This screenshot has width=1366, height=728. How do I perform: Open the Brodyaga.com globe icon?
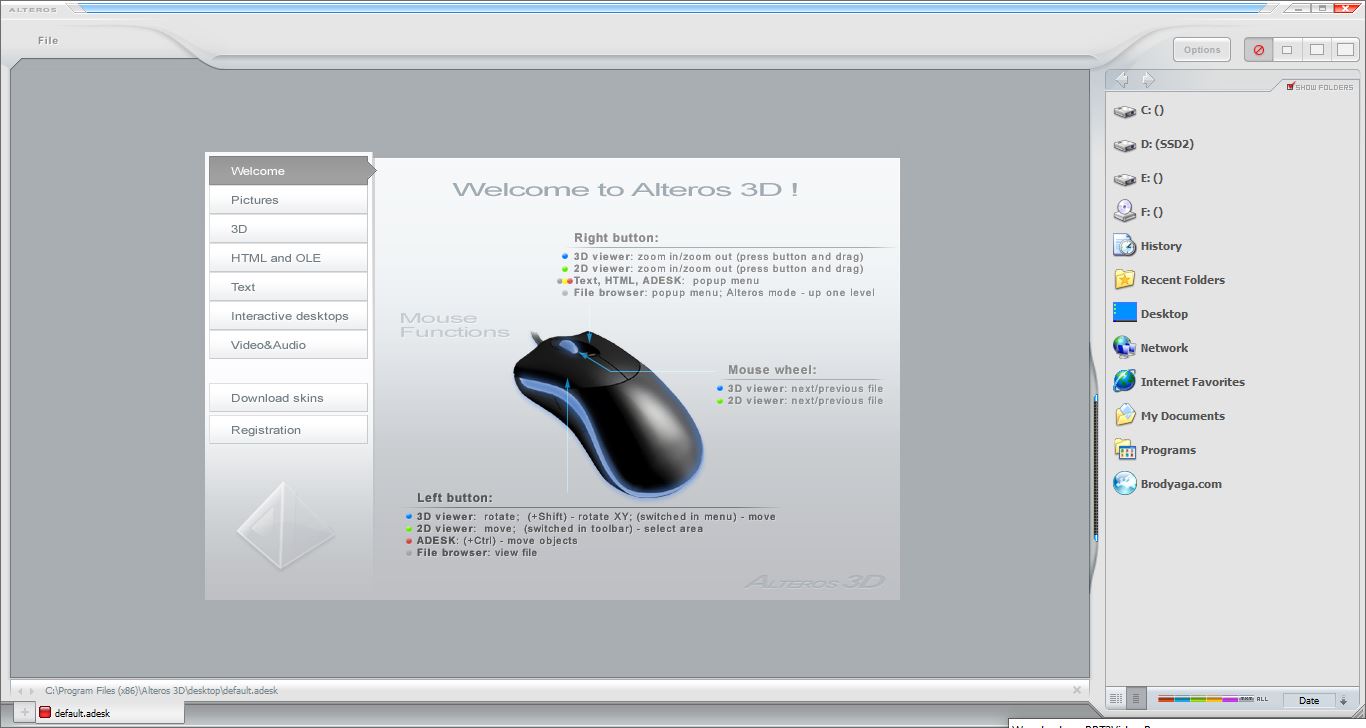point(1124,484)
